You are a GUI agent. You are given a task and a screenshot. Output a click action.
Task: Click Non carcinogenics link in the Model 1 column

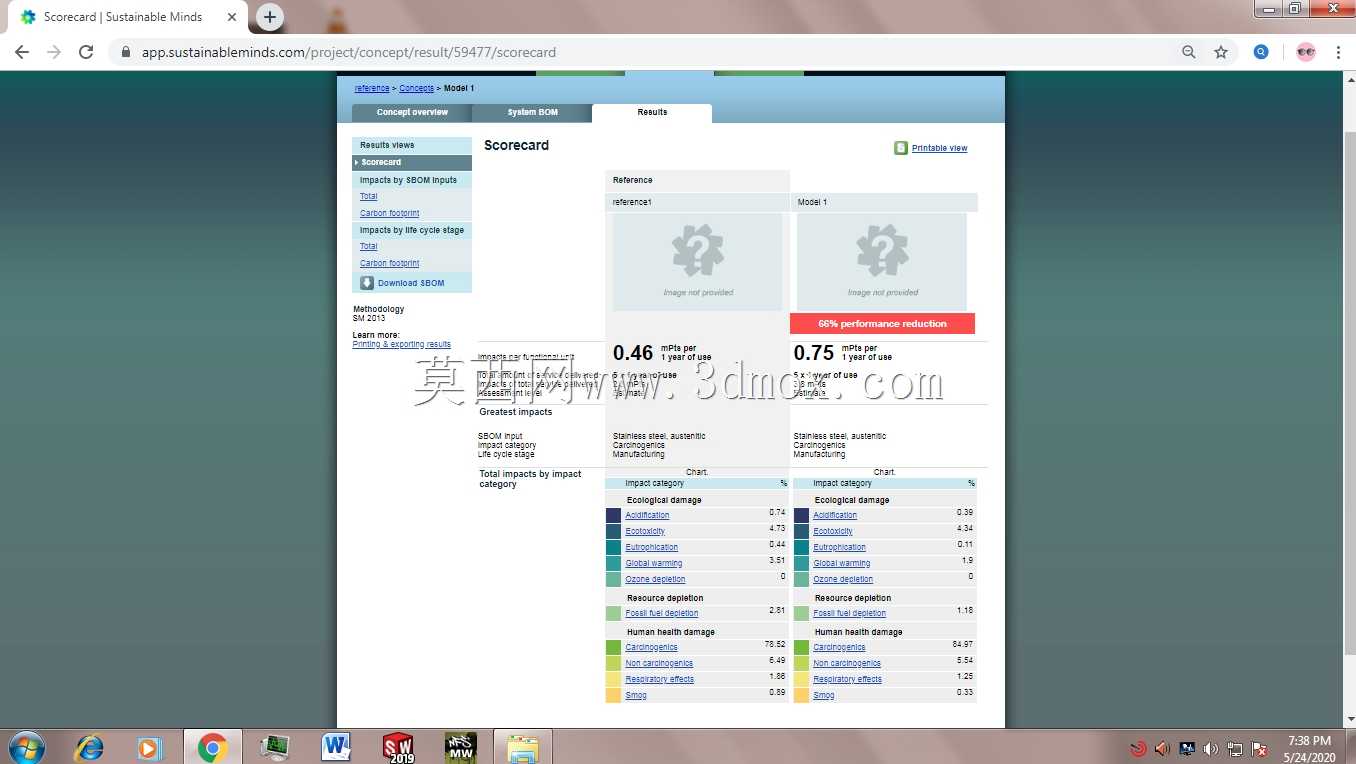point(847,664)
